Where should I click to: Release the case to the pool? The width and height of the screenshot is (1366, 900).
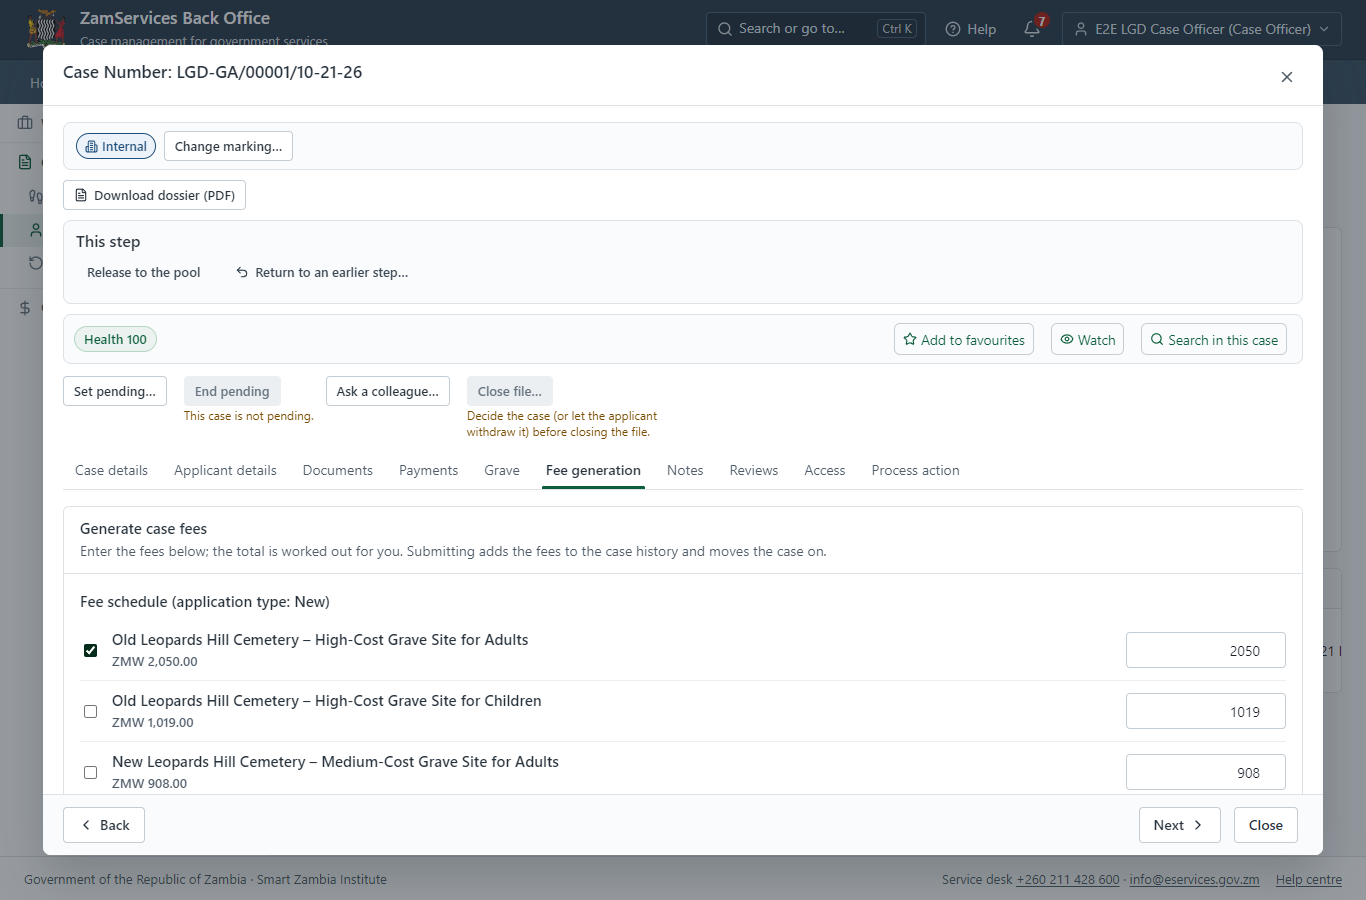tap(144, 272)
